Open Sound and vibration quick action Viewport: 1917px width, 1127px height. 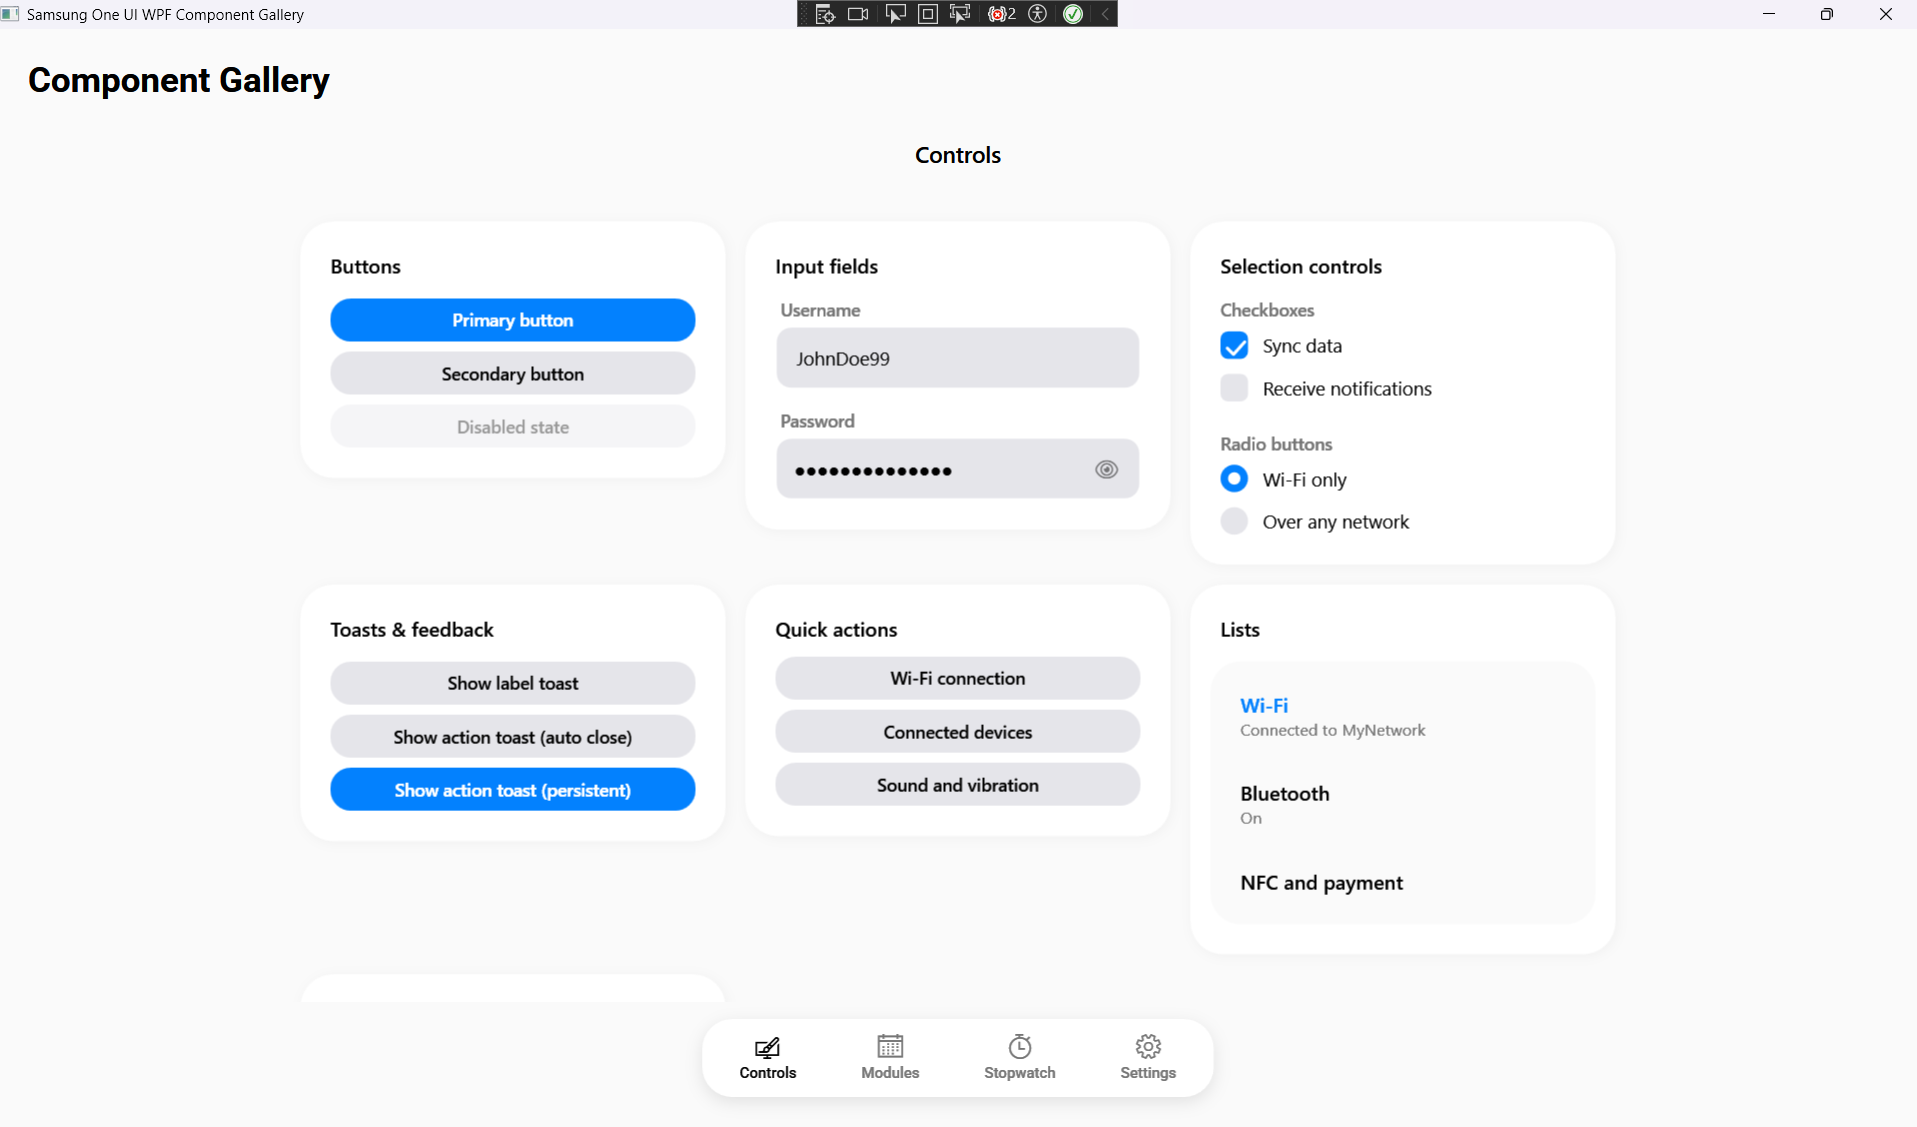coord(958,785)
